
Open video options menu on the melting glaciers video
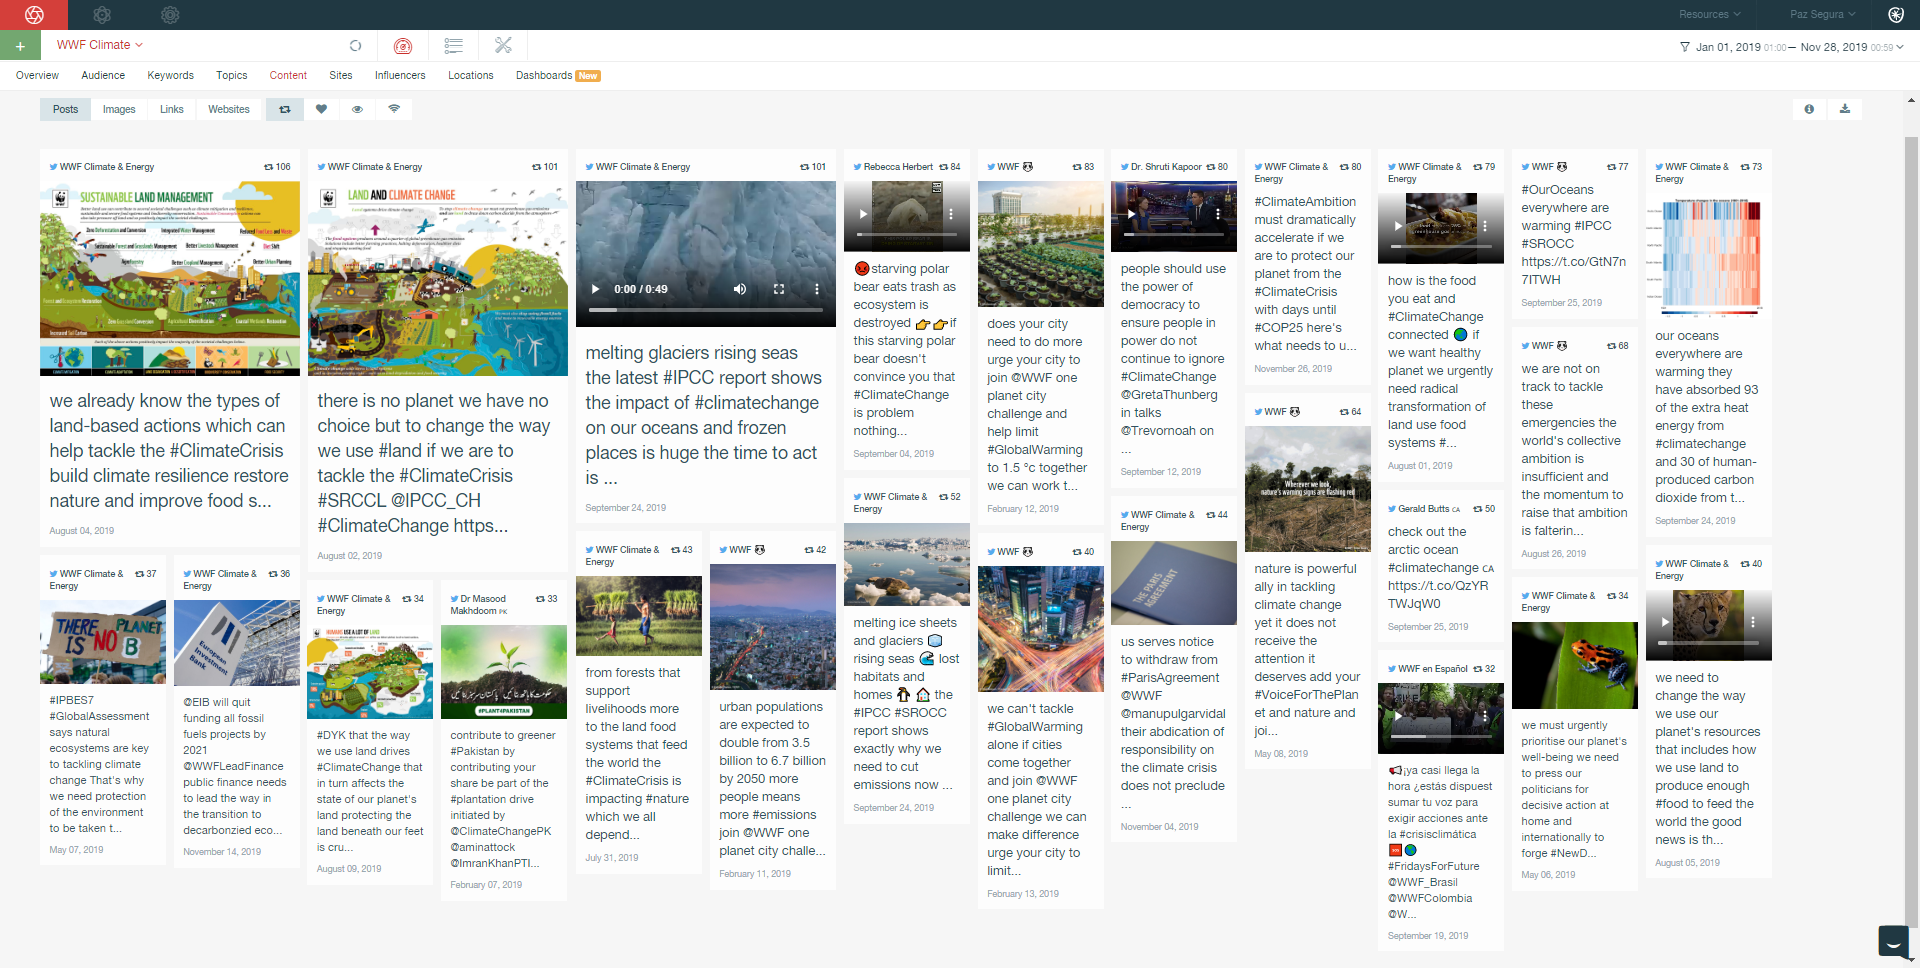point(816,289)
